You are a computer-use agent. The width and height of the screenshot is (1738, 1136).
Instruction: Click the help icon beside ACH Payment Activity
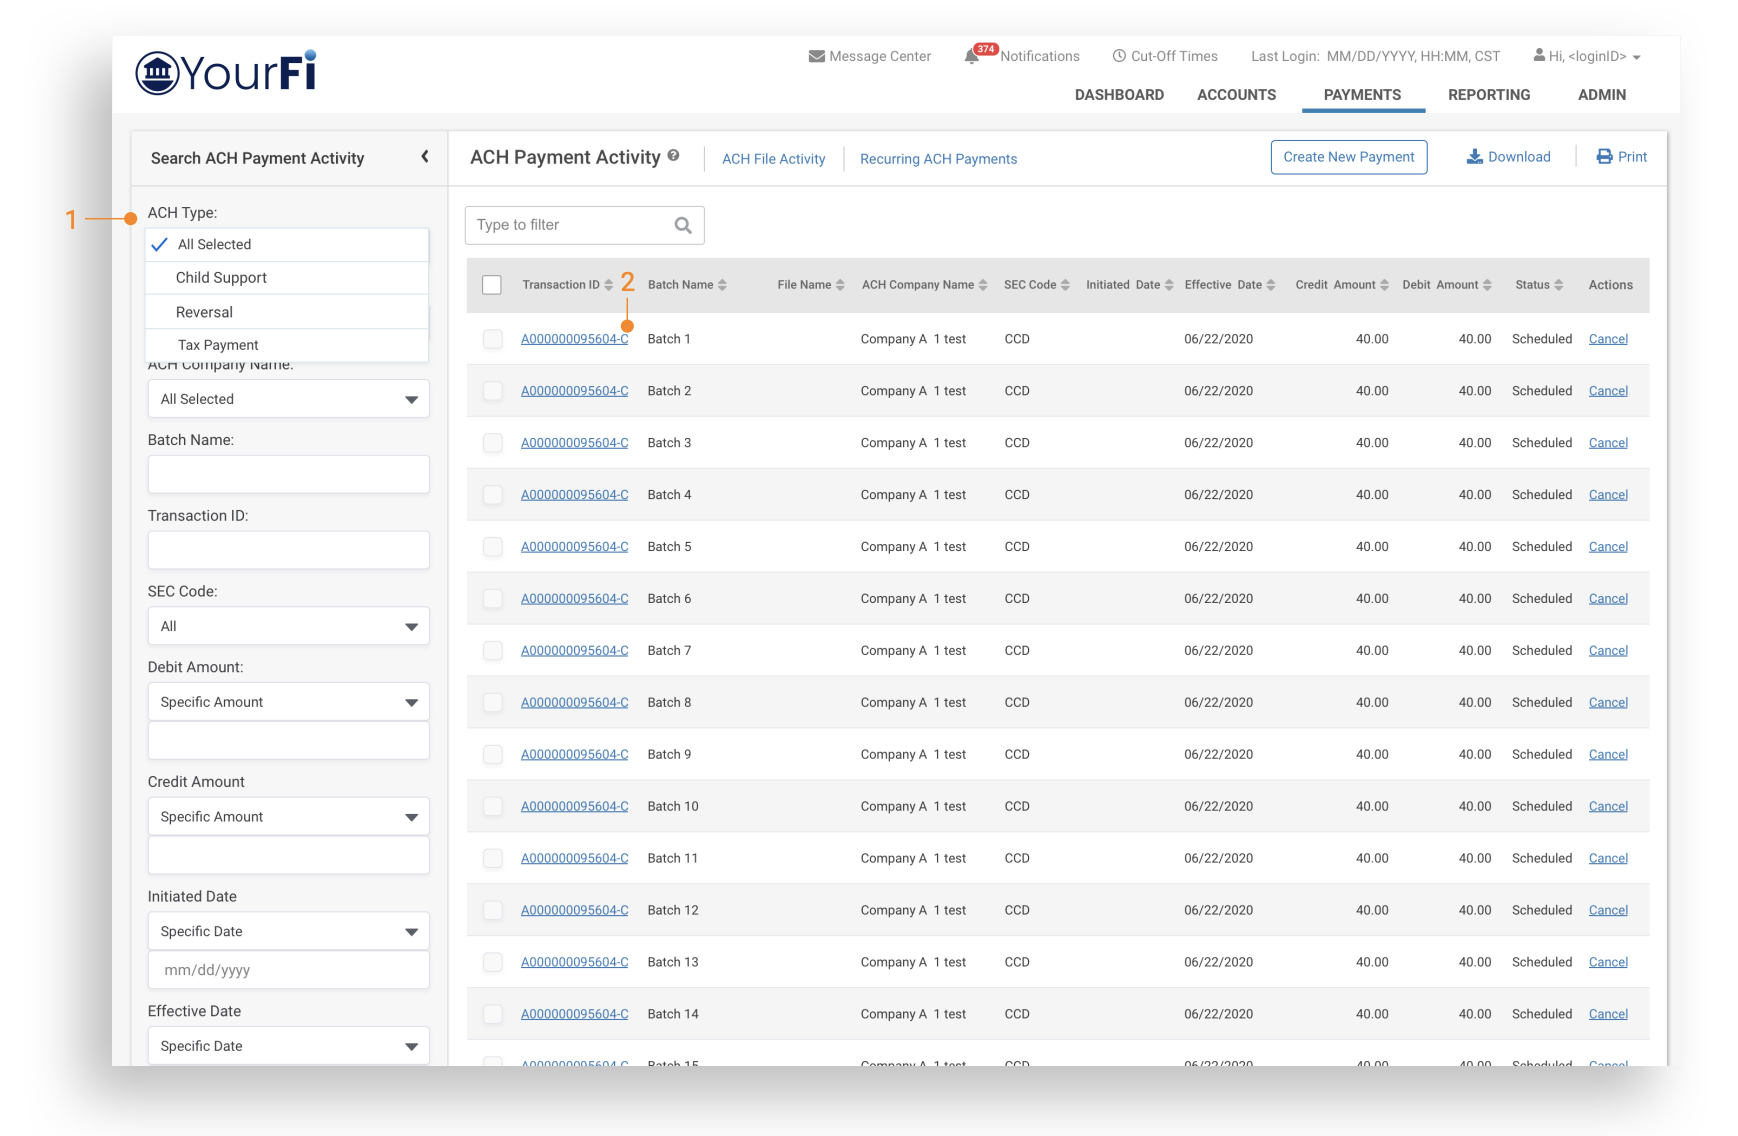coord(674,156)
